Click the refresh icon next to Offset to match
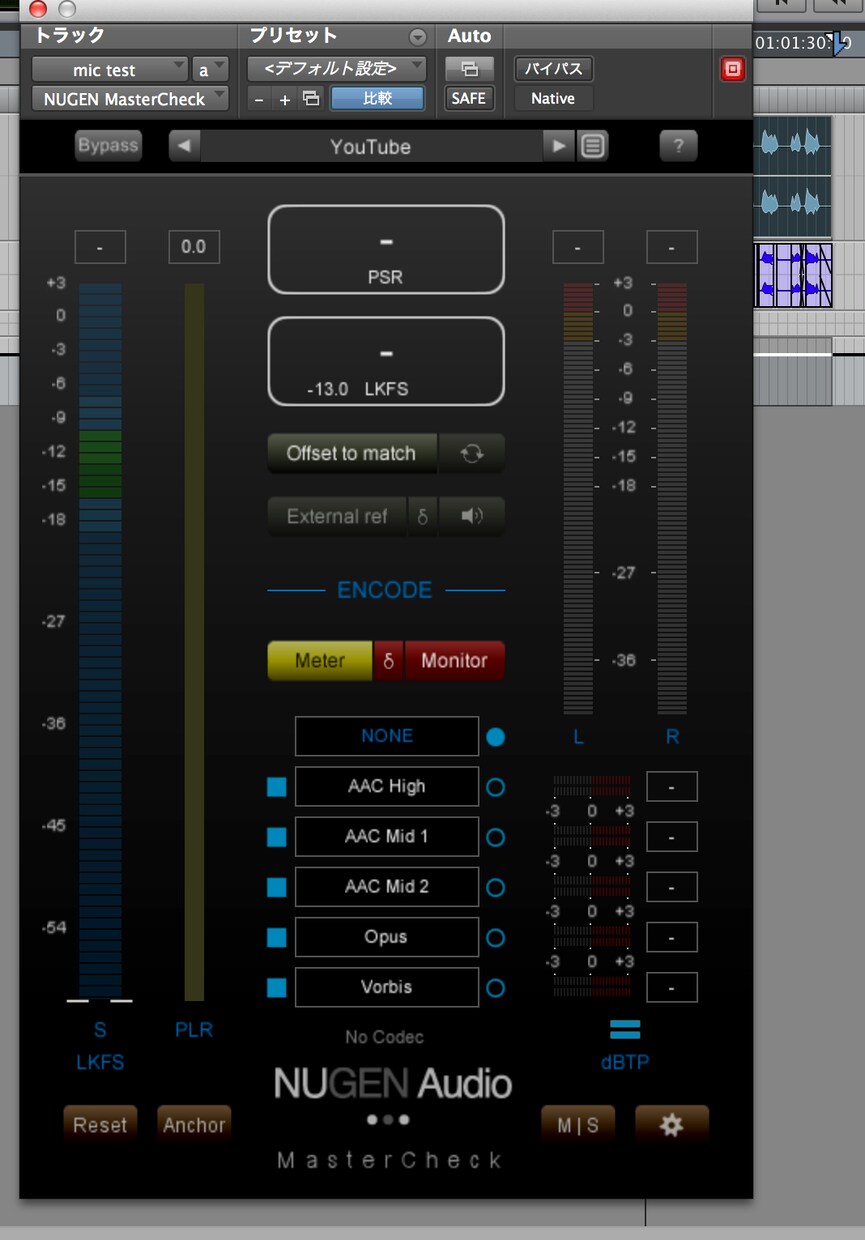The height and width of the screenshot is (1240, 865). (472, 453)
